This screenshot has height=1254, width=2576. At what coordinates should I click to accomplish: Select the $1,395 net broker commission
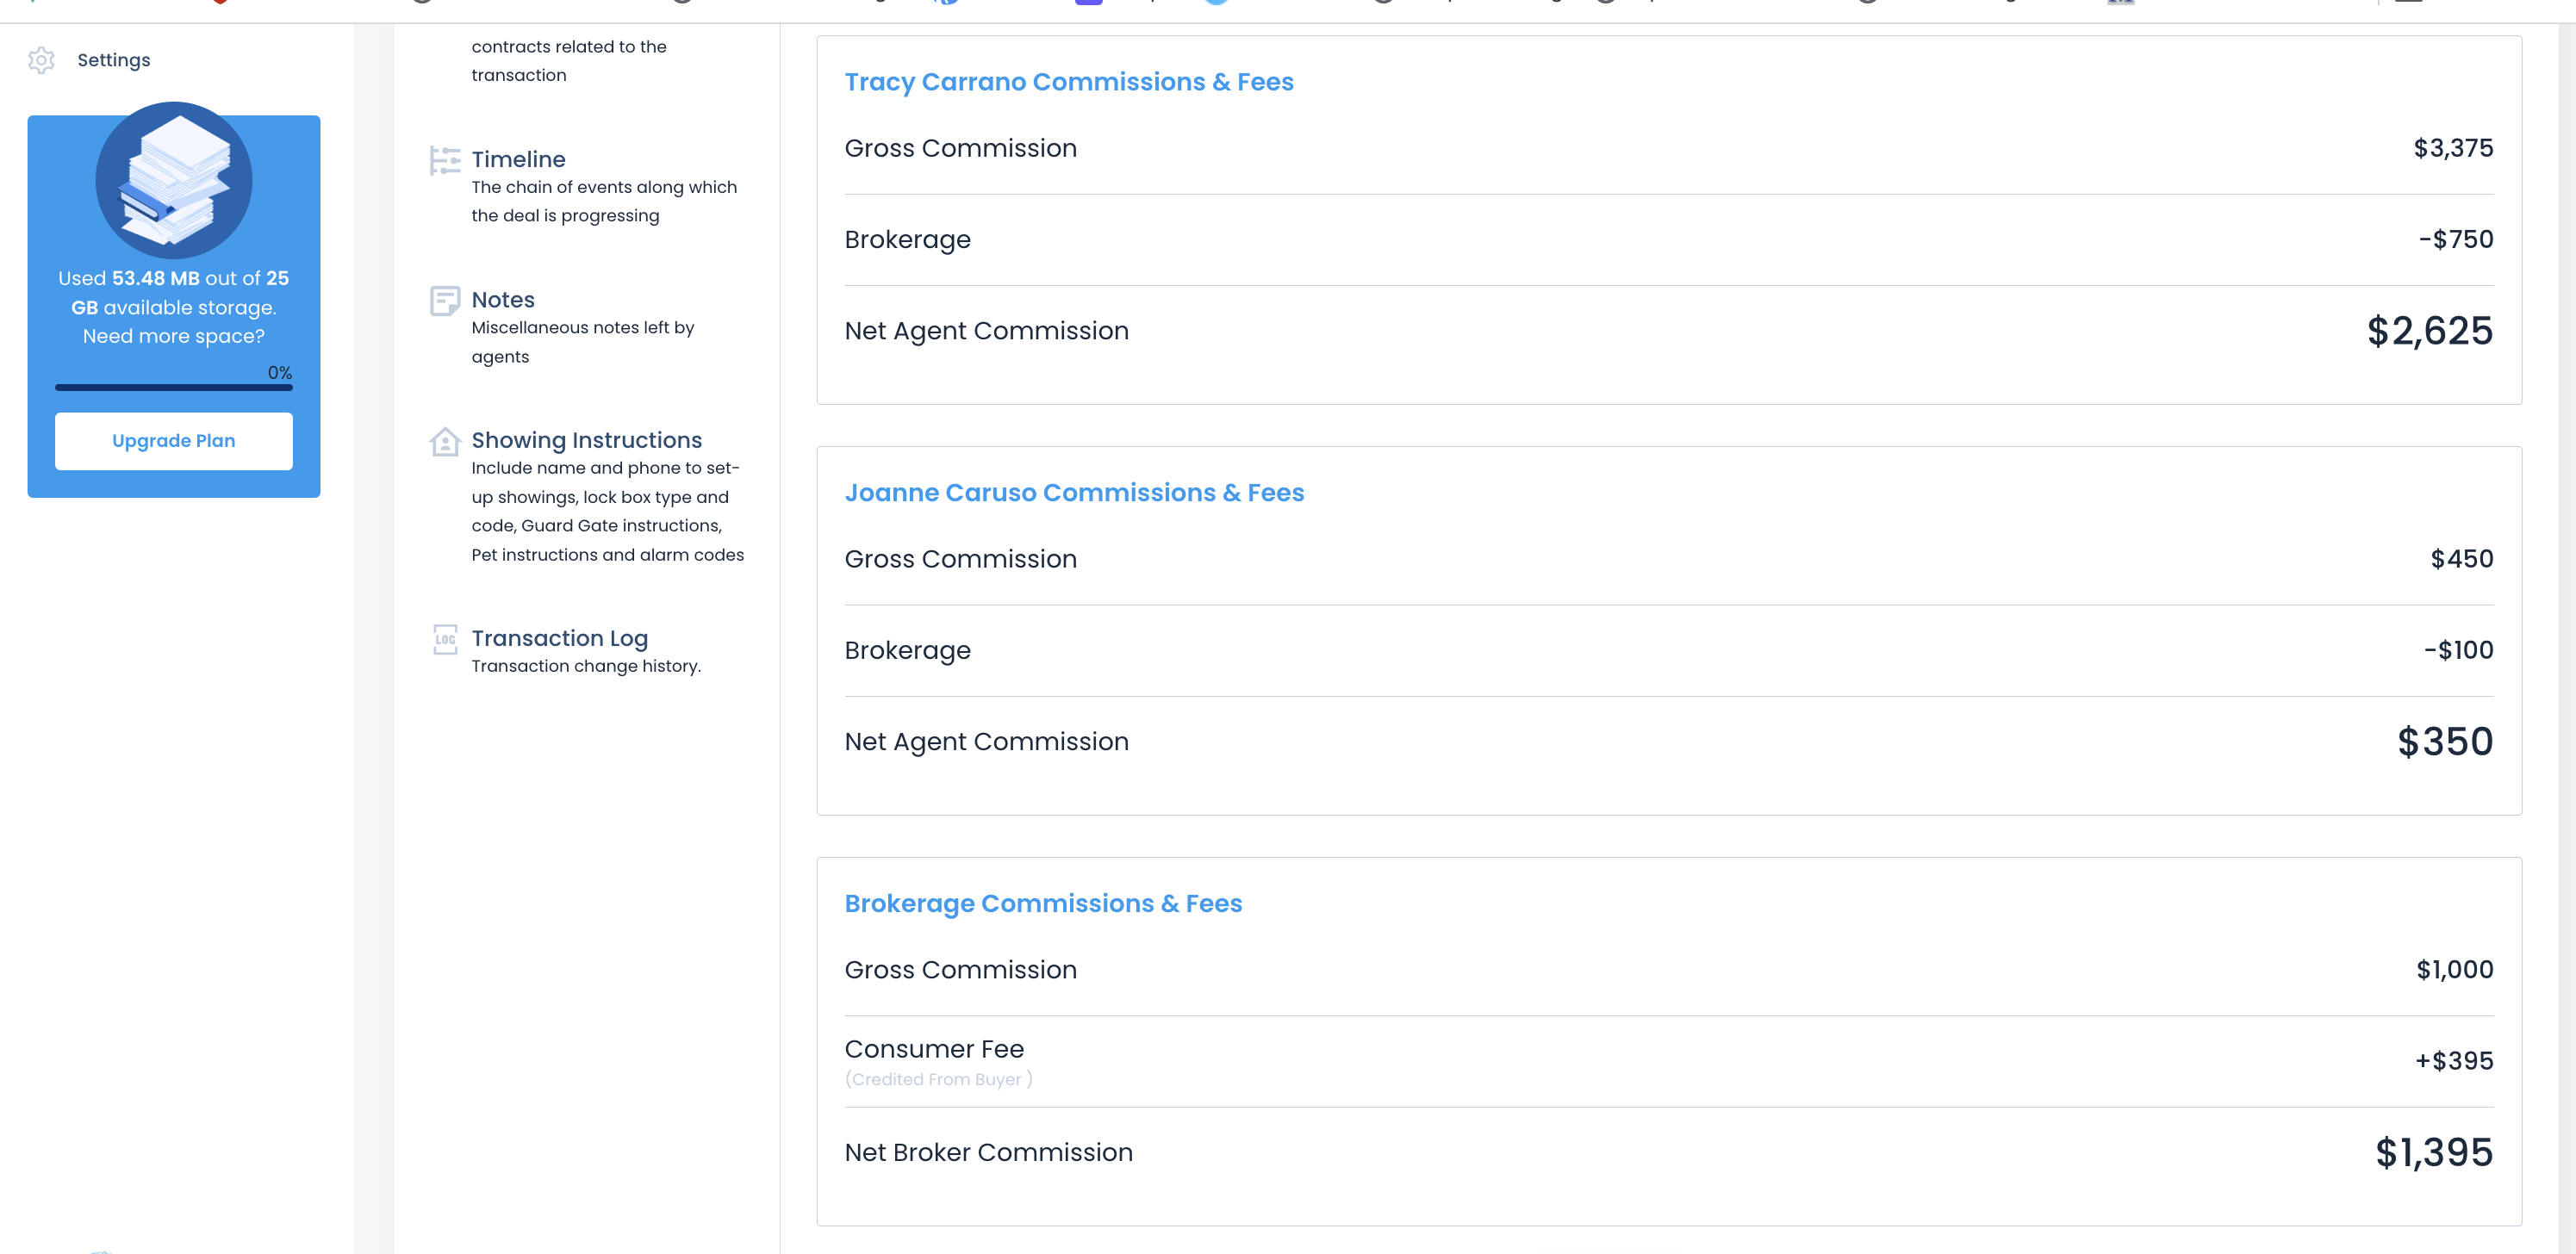click(x=2433, y=1153)
